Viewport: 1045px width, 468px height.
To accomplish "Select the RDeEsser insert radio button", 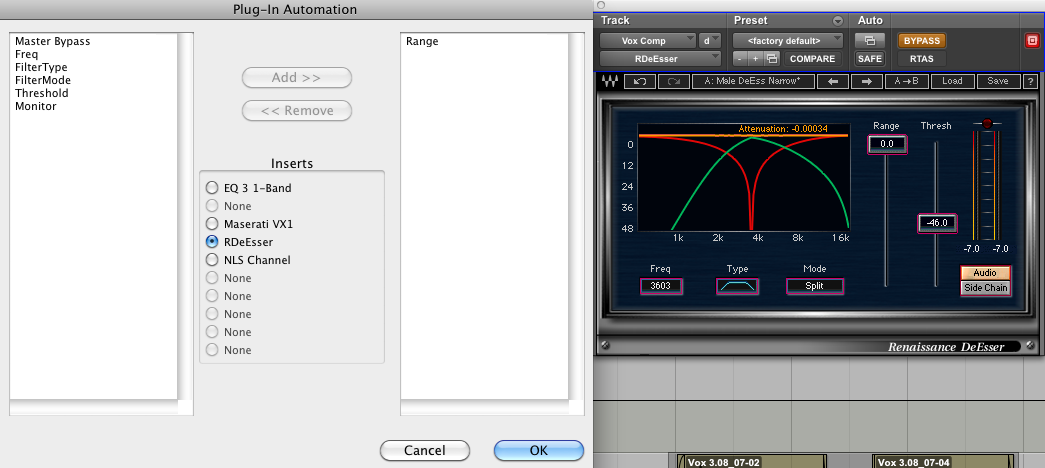I will 212,242.
